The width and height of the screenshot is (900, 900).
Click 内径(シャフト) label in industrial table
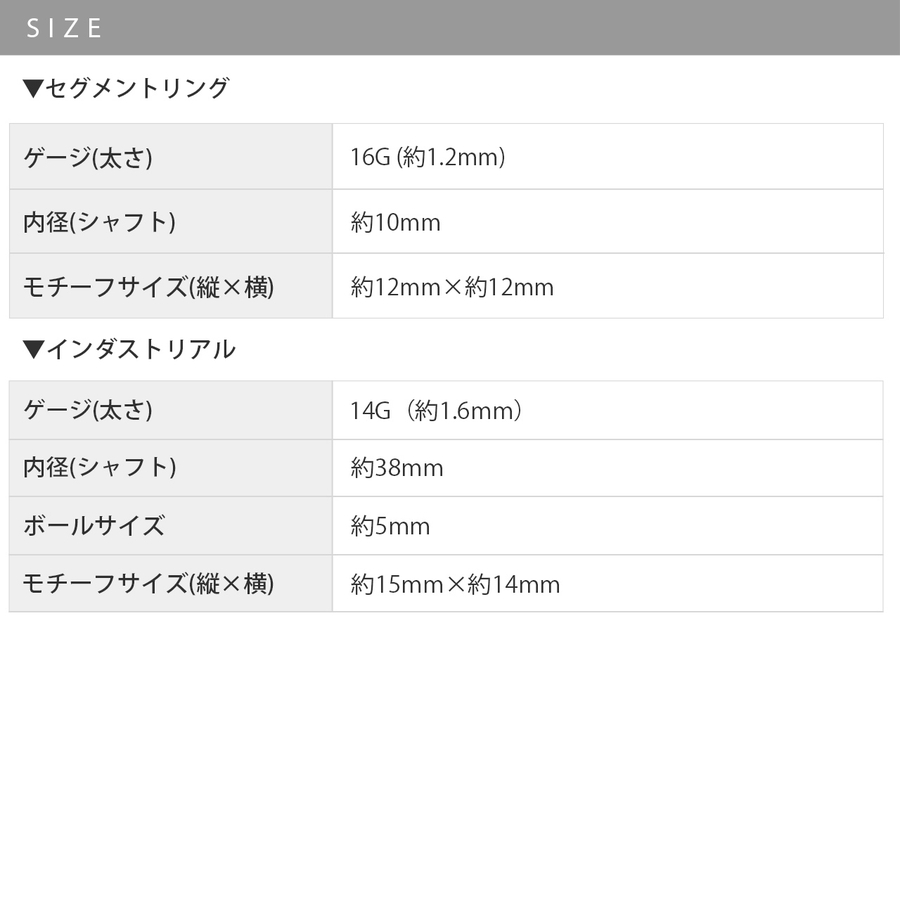[x=100, y=467]
